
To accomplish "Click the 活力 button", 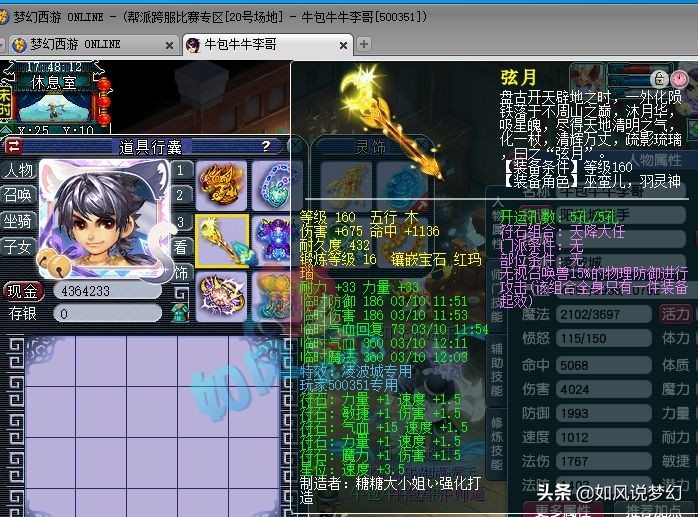I will [x=675, y=314].
